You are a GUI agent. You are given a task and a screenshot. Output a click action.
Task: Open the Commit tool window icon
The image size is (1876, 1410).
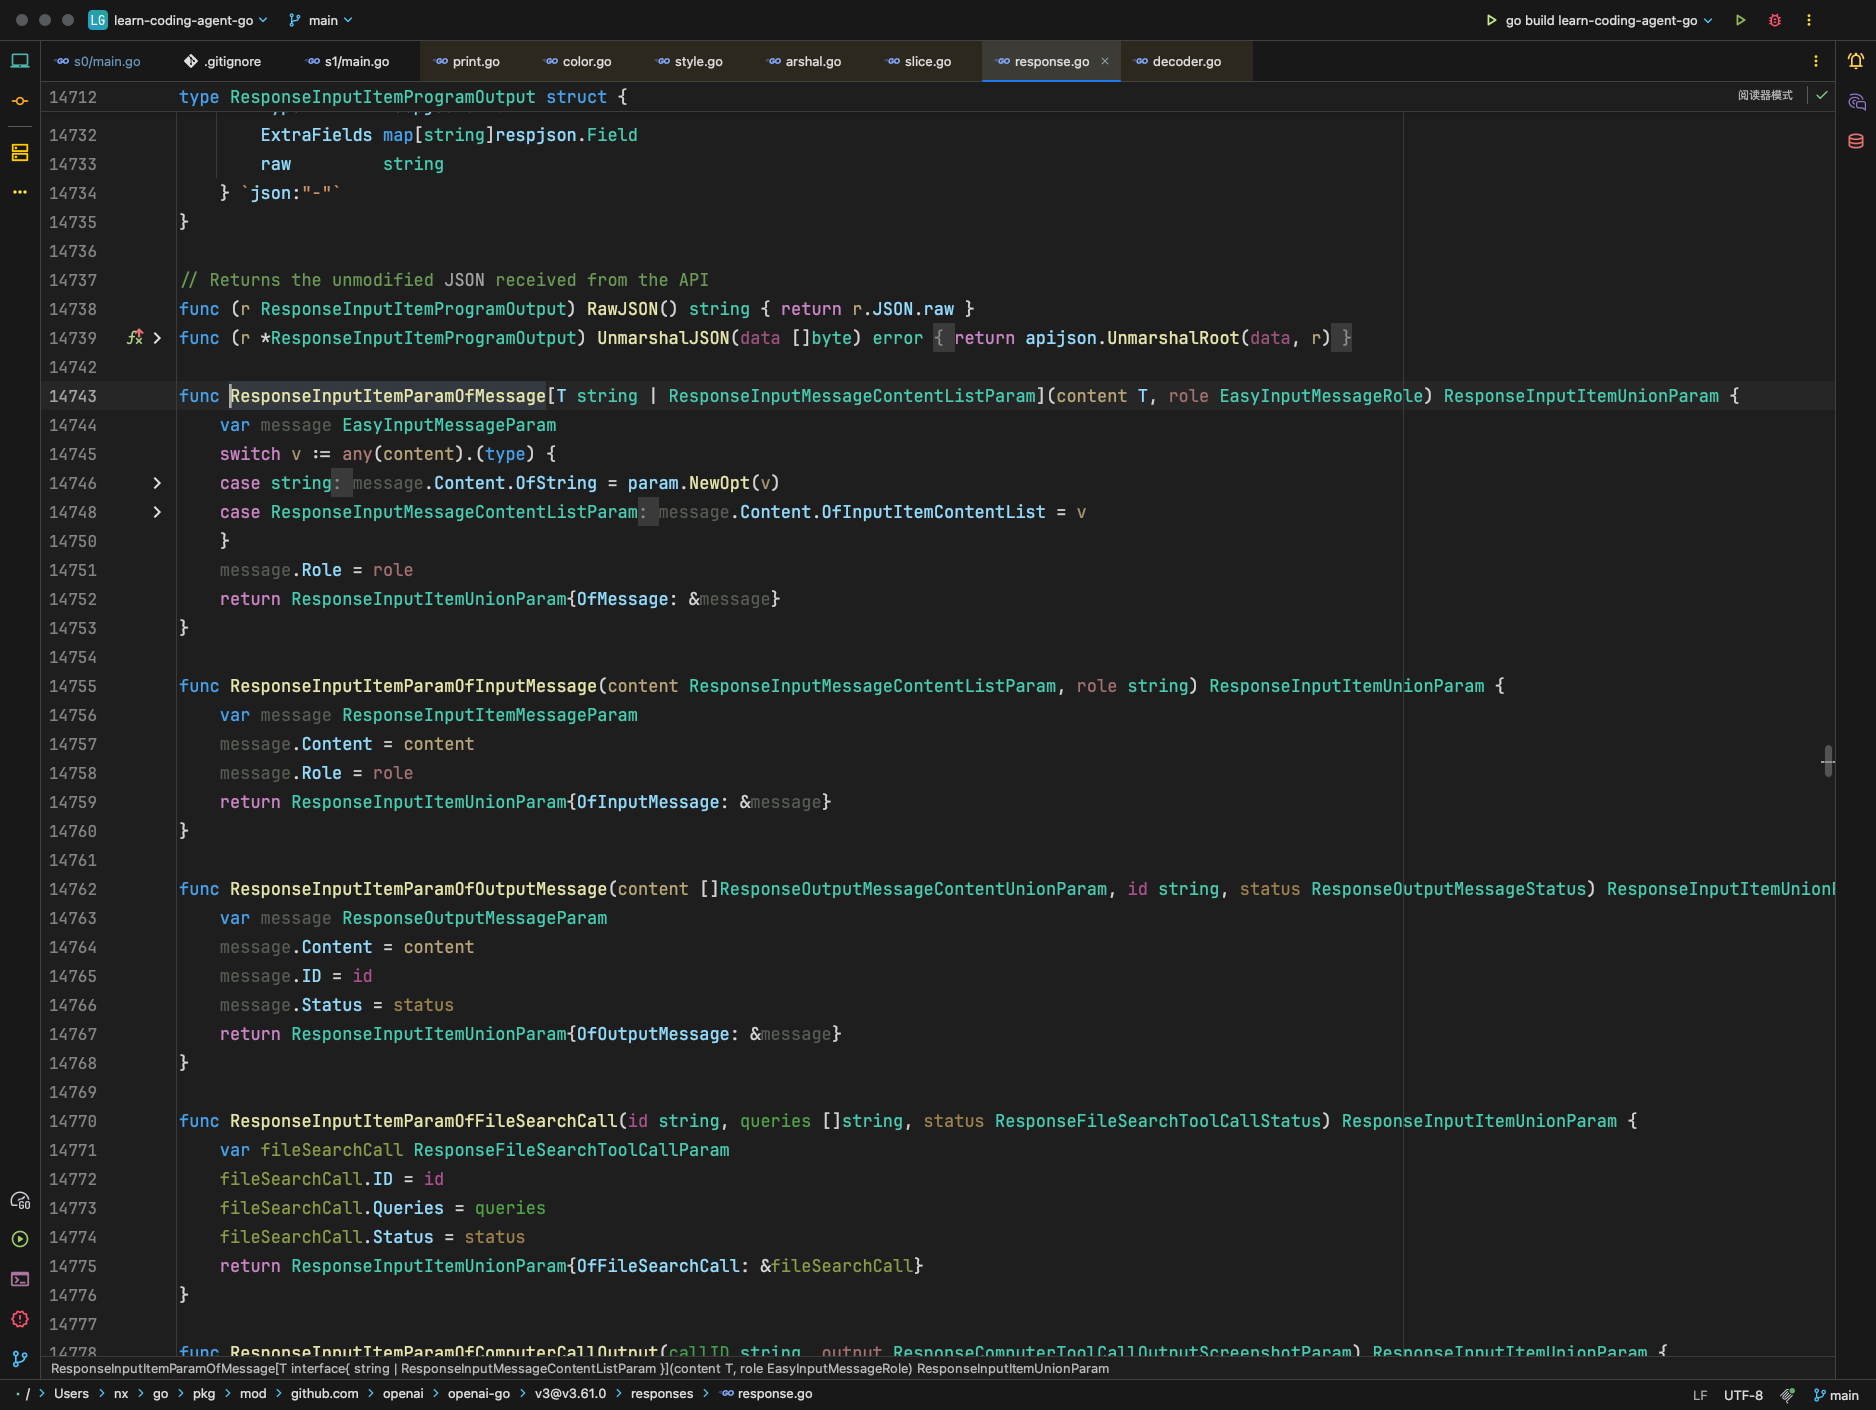20,101
